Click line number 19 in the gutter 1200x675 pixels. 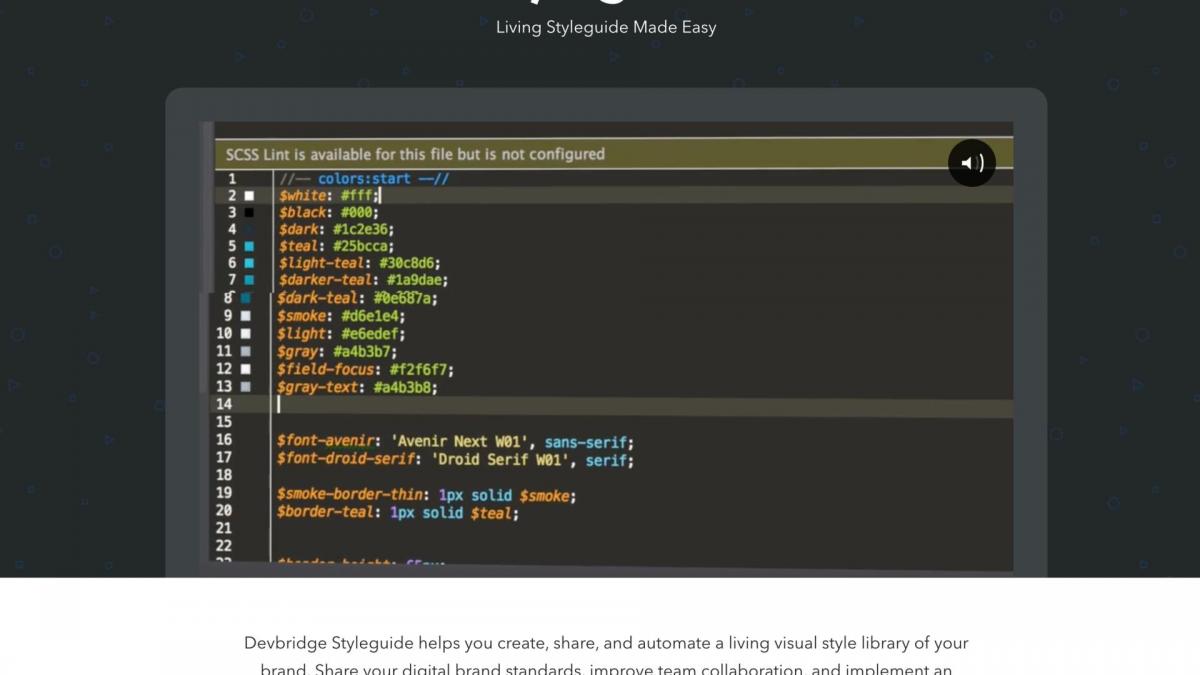coord(223,493)
